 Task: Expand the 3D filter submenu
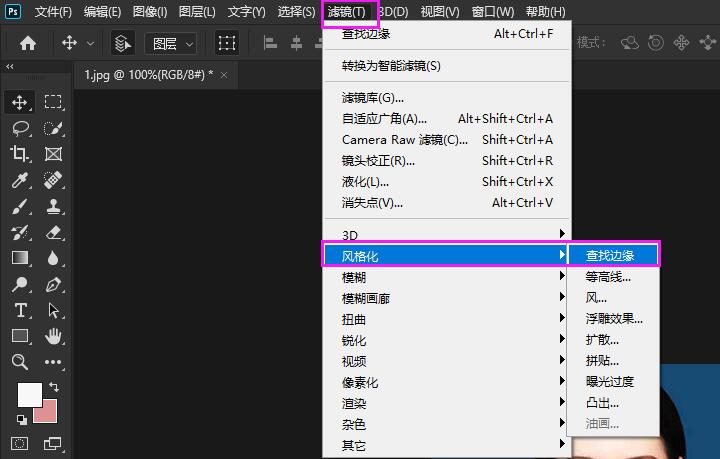point(446,235)
